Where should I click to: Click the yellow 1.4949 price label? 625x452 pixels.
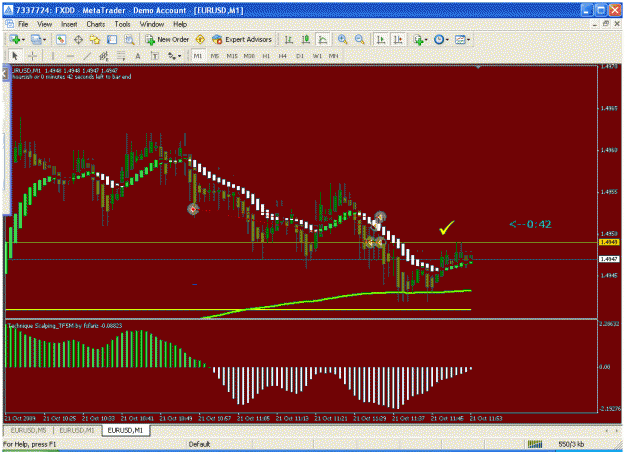tap(609, 242)
